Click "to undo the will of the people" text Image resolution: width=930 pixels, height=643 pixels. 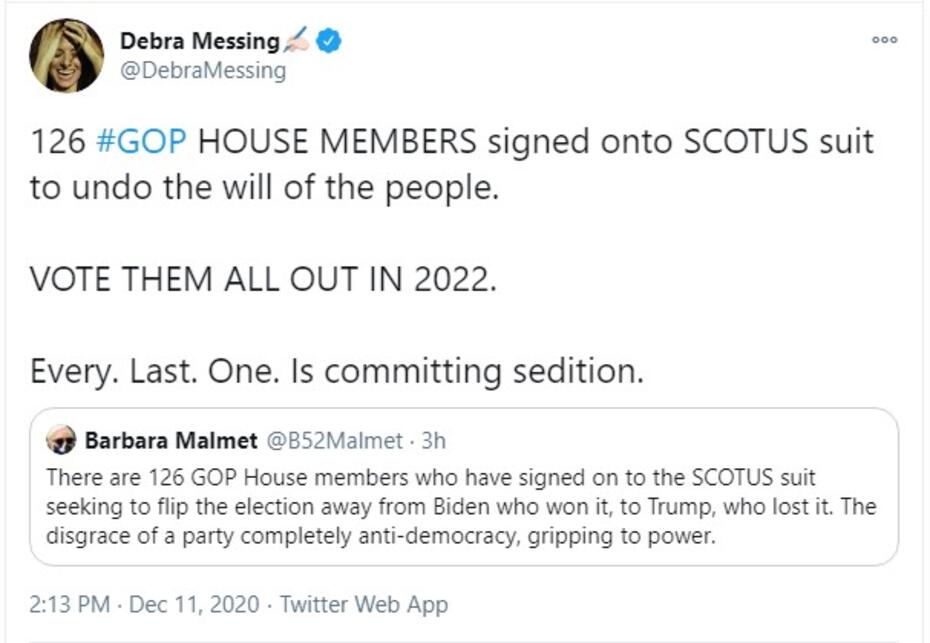[x=264, y=187]
